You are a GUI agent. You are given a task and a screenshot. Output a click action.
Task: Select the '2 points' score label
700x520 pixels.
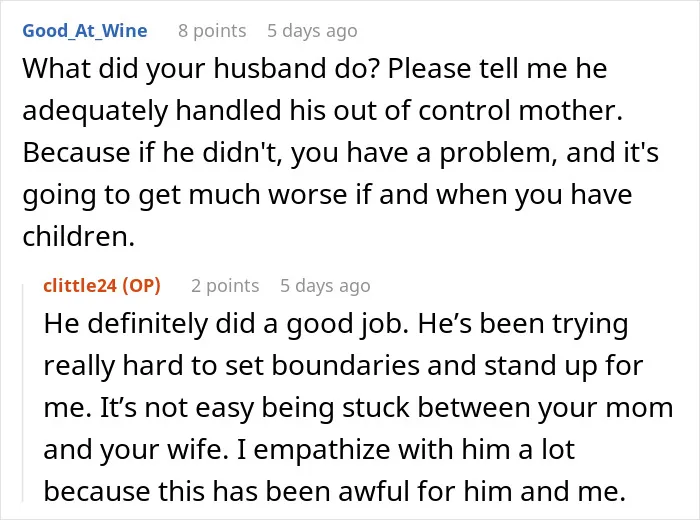[225, 286]
